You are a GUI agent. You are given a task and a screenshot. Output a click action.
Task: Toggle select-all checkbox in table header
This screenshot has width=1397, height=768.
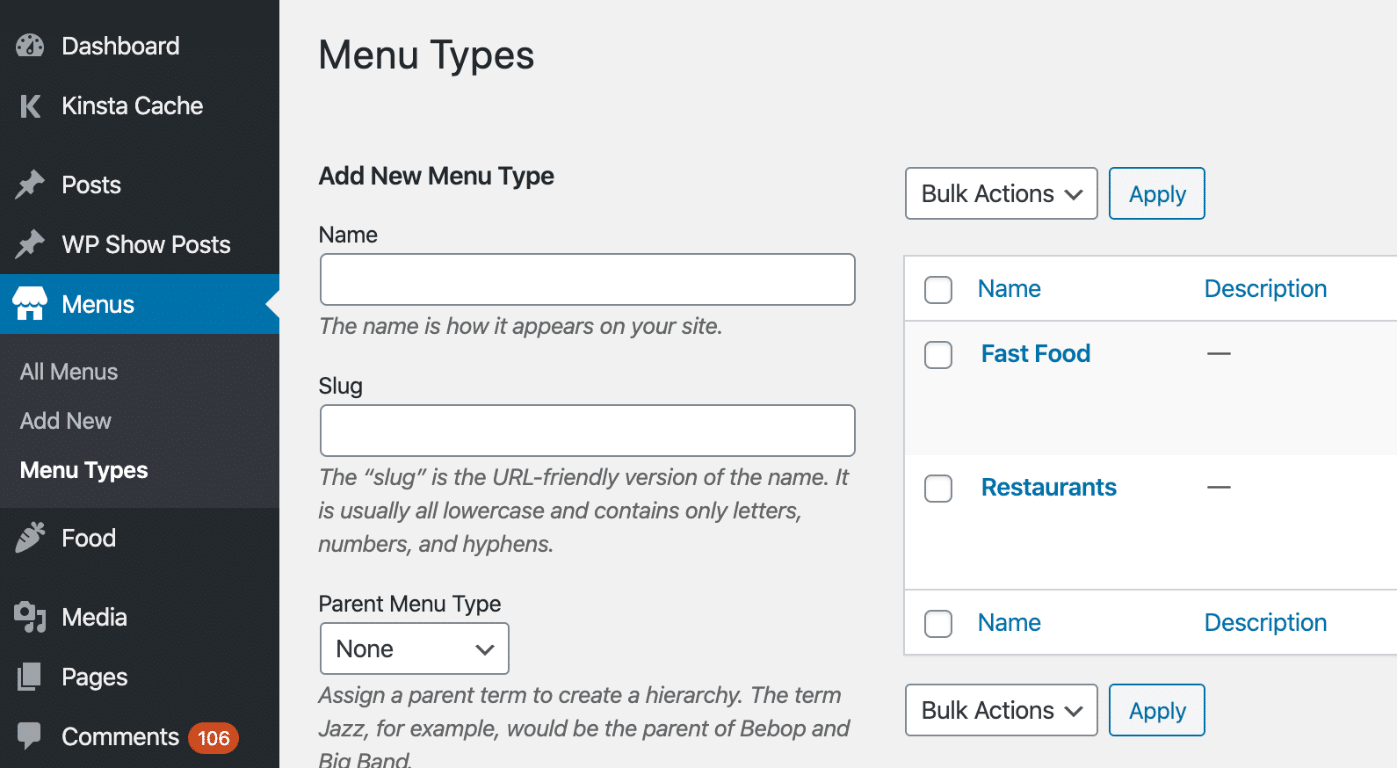tap(938, 290)
